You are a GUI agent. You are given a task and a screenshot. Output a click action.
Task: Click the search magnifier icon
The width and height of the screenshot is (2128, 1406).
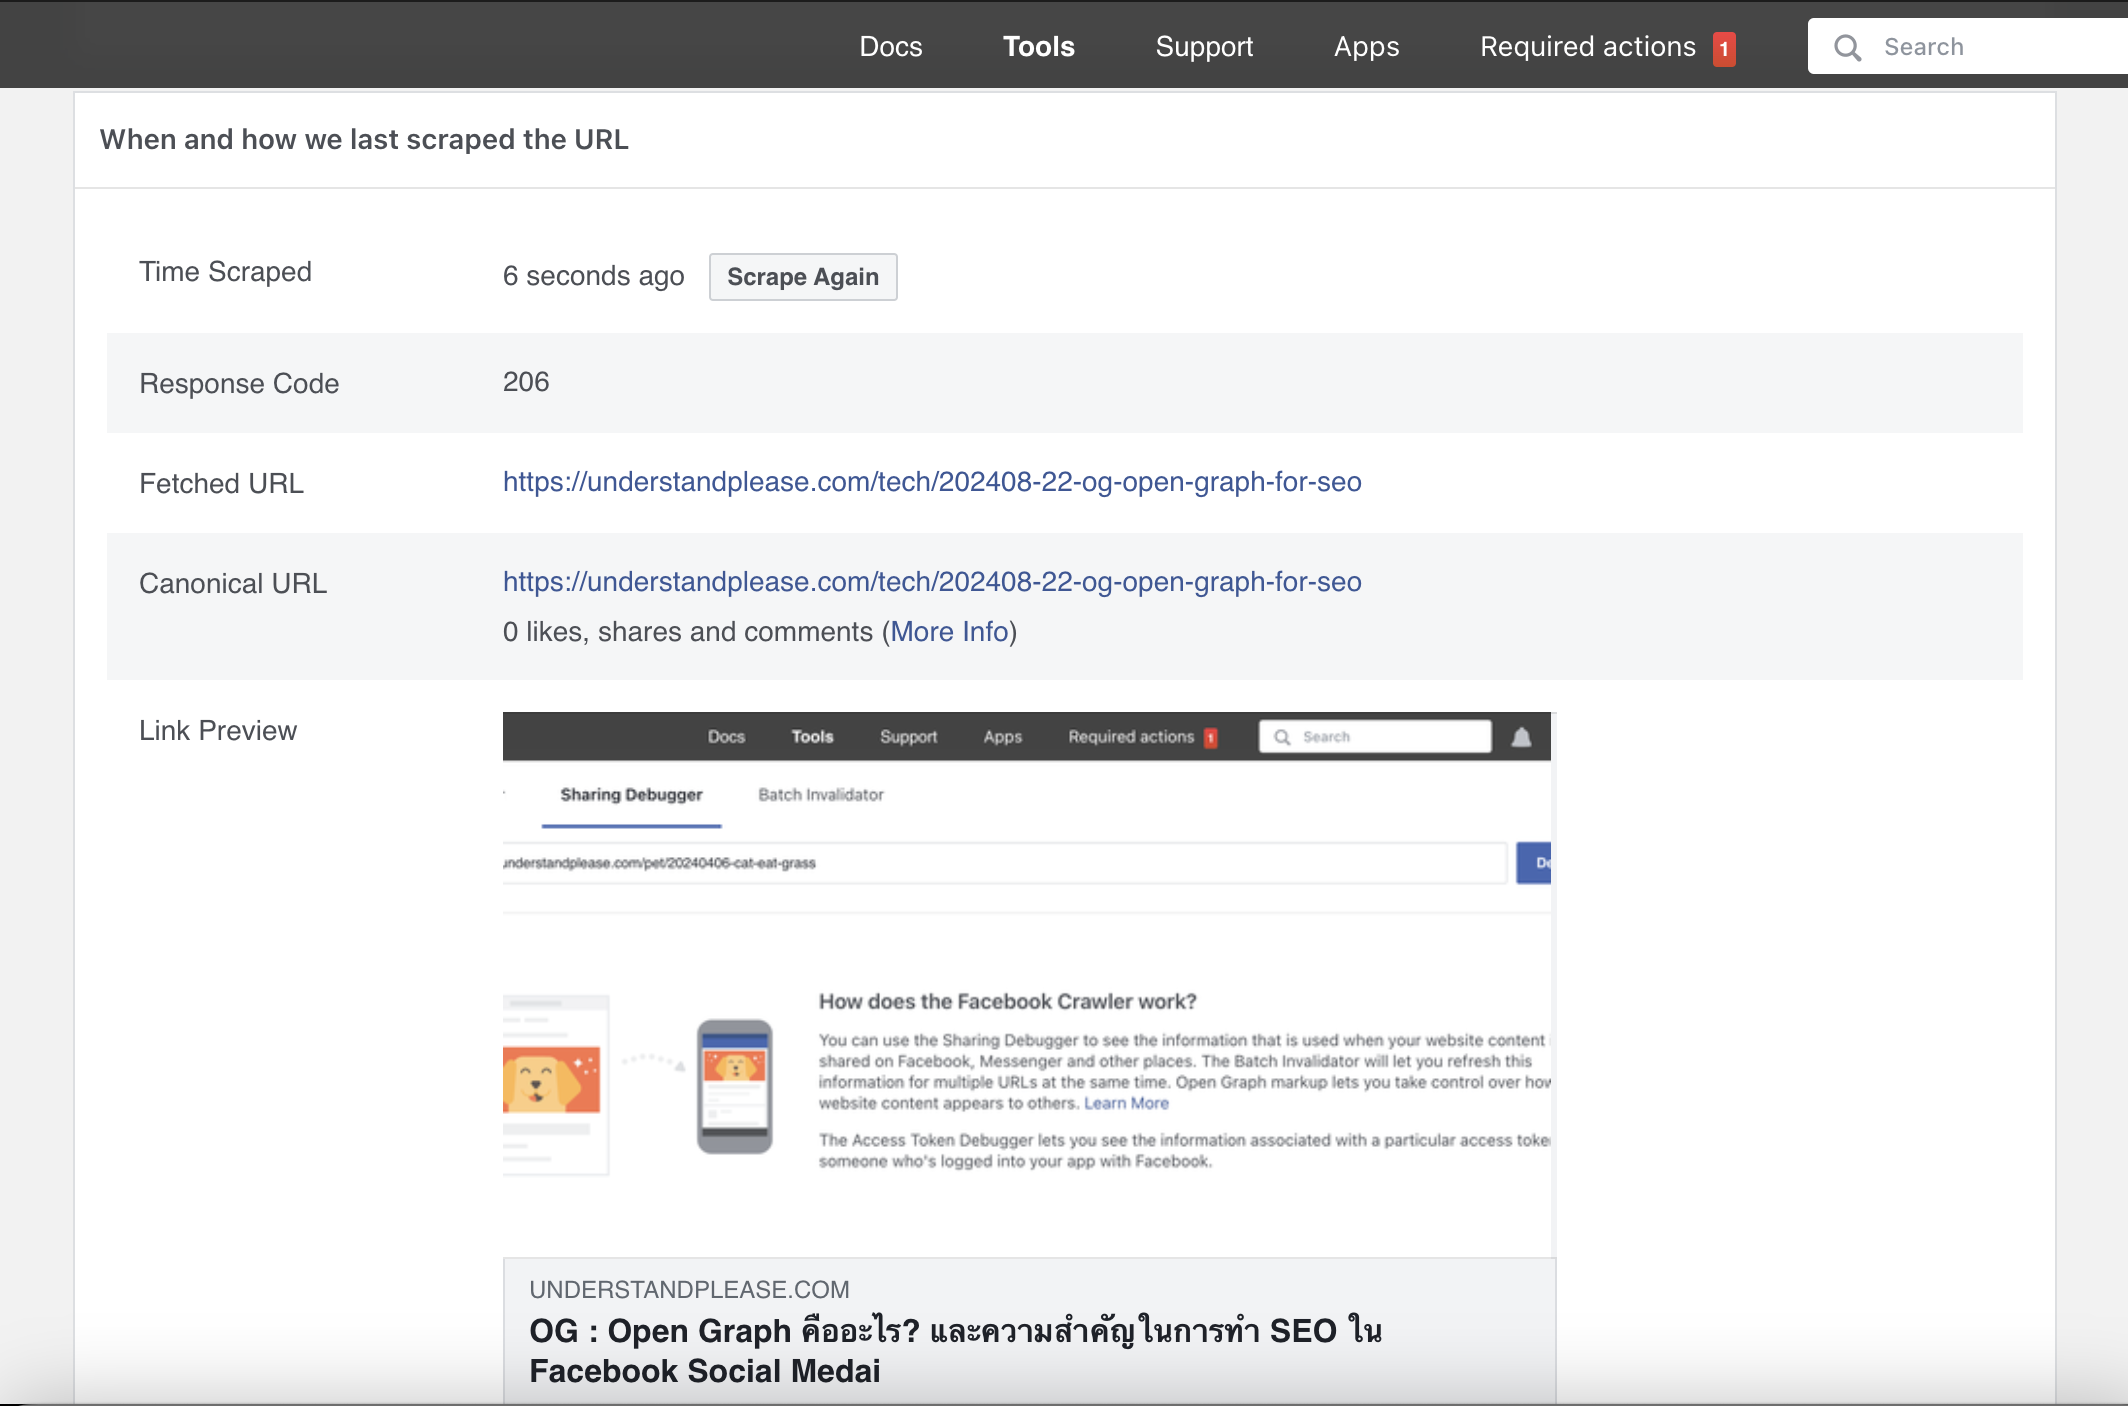point(1847,47)
